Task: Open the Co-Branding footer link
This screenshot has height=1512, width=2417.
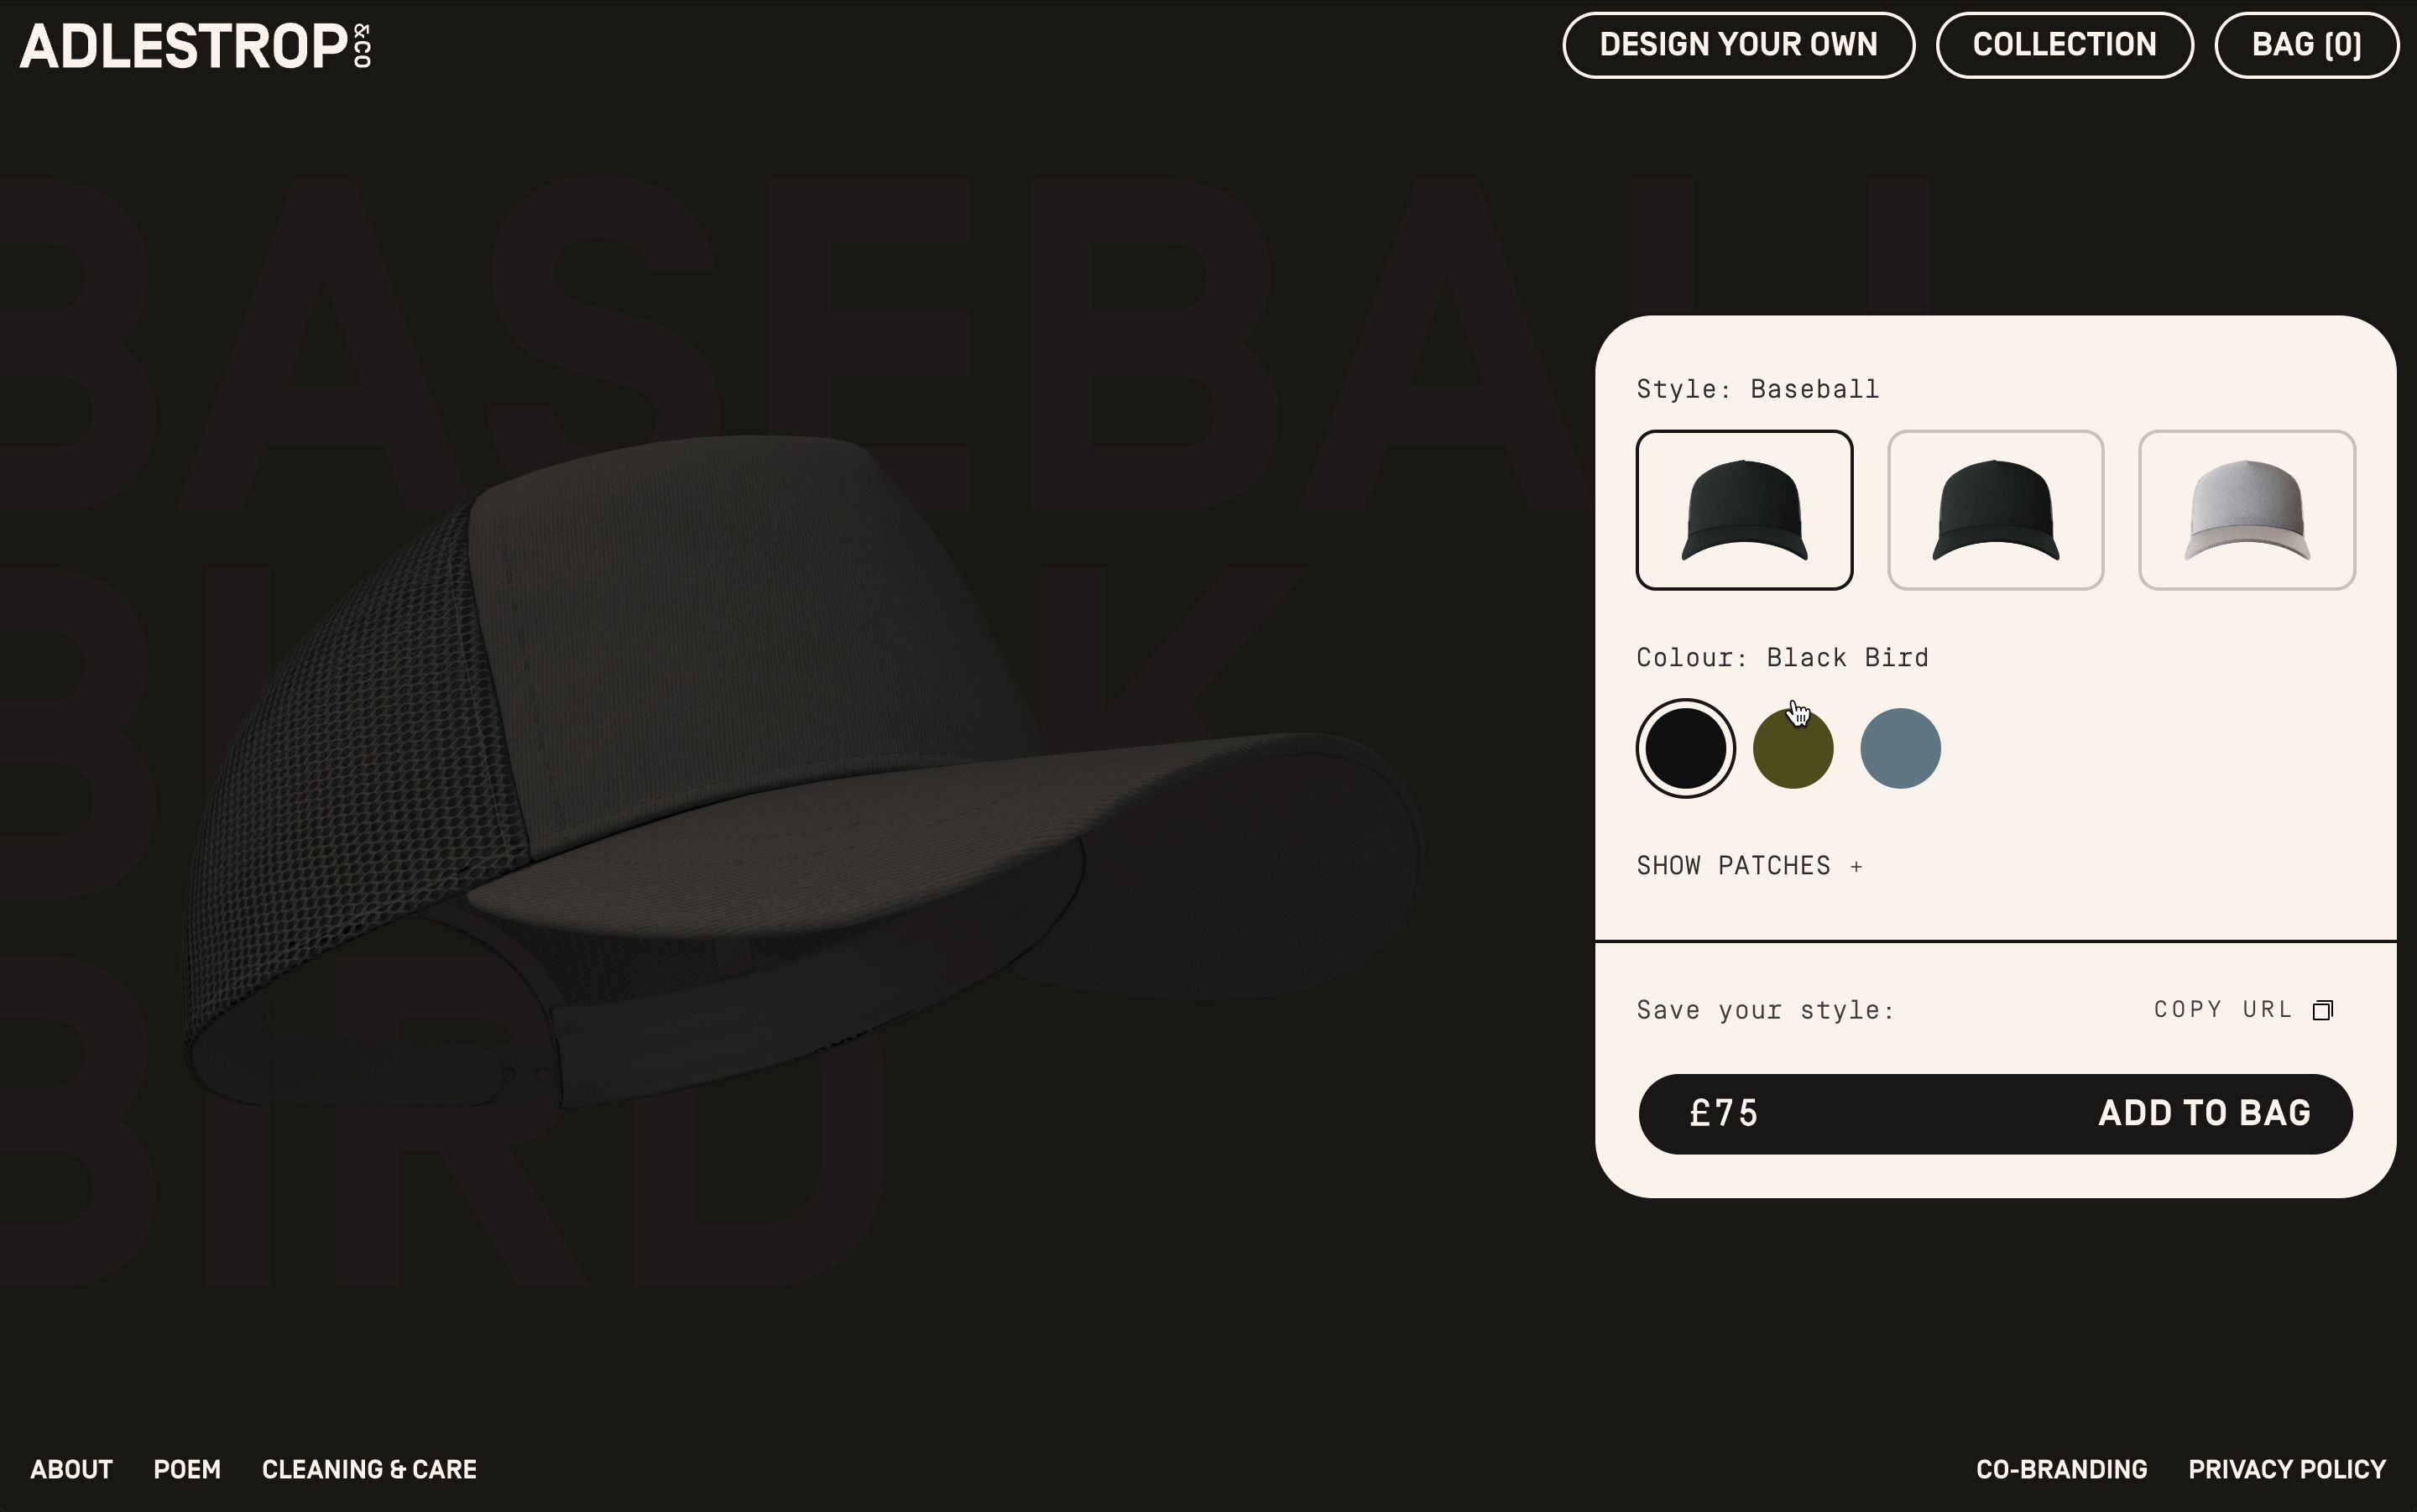Action: 2061,1469
